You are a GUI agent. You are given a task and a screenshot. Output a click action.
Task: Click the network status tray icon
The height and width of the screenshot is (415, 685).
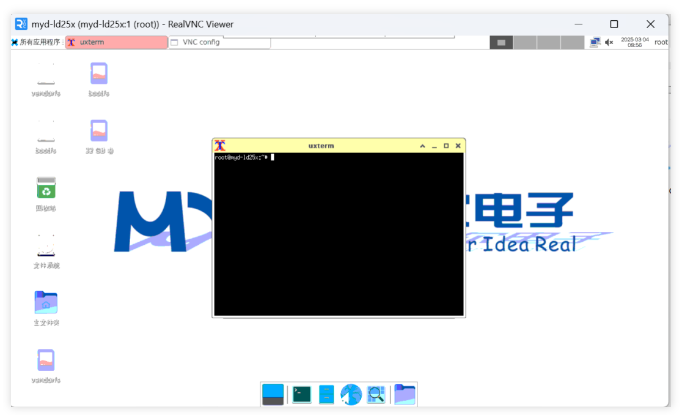click(x=595, y=42)
